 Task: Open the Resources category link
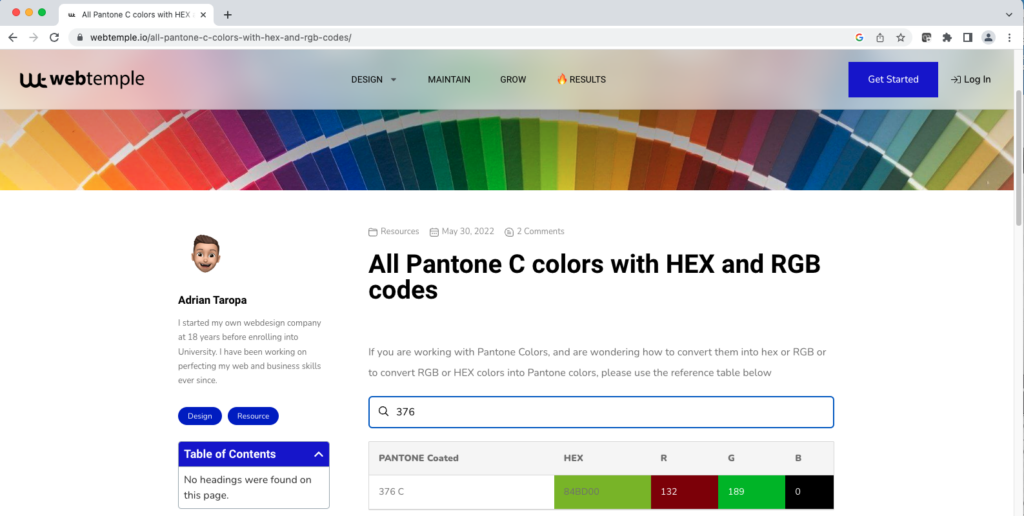(400, 231)
